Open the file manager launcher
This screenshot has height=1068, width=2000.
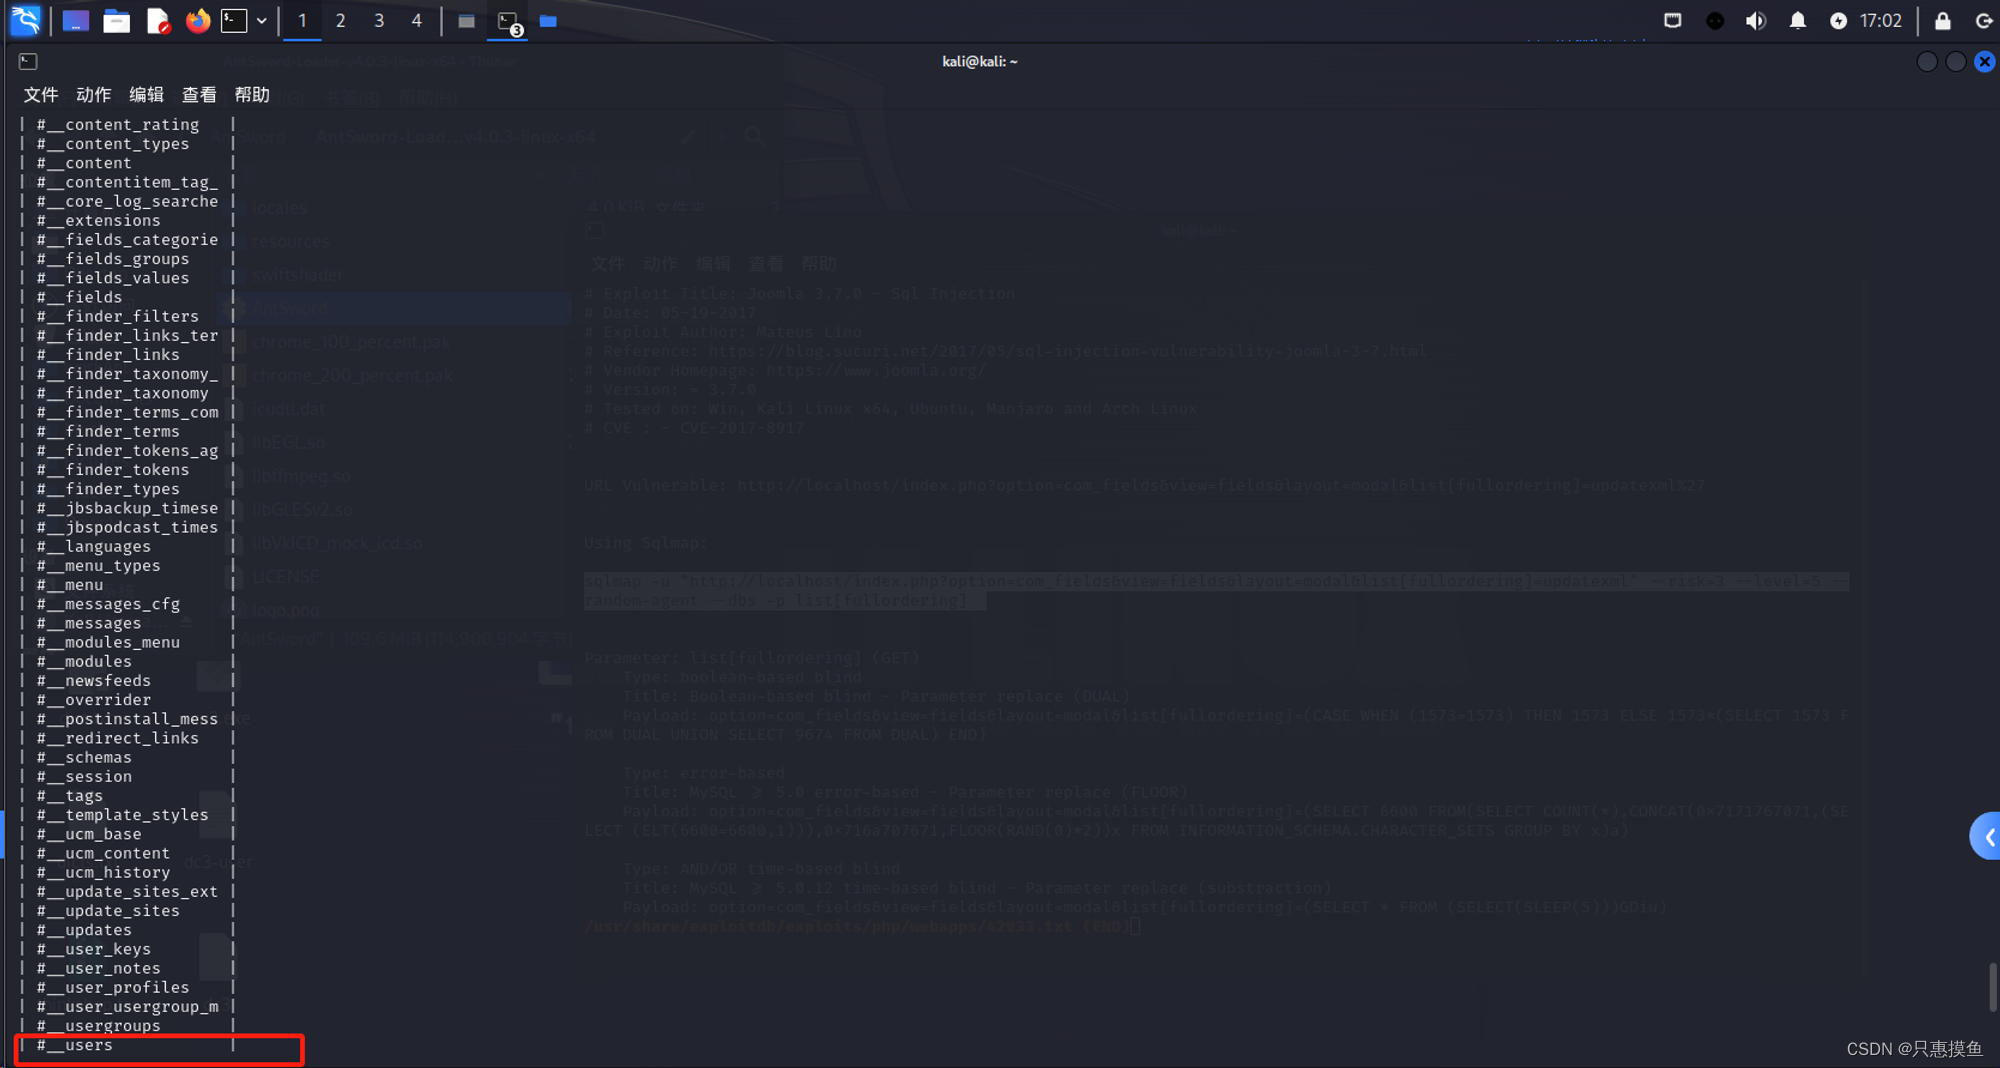pyautogui.click(x=117, y=21)
